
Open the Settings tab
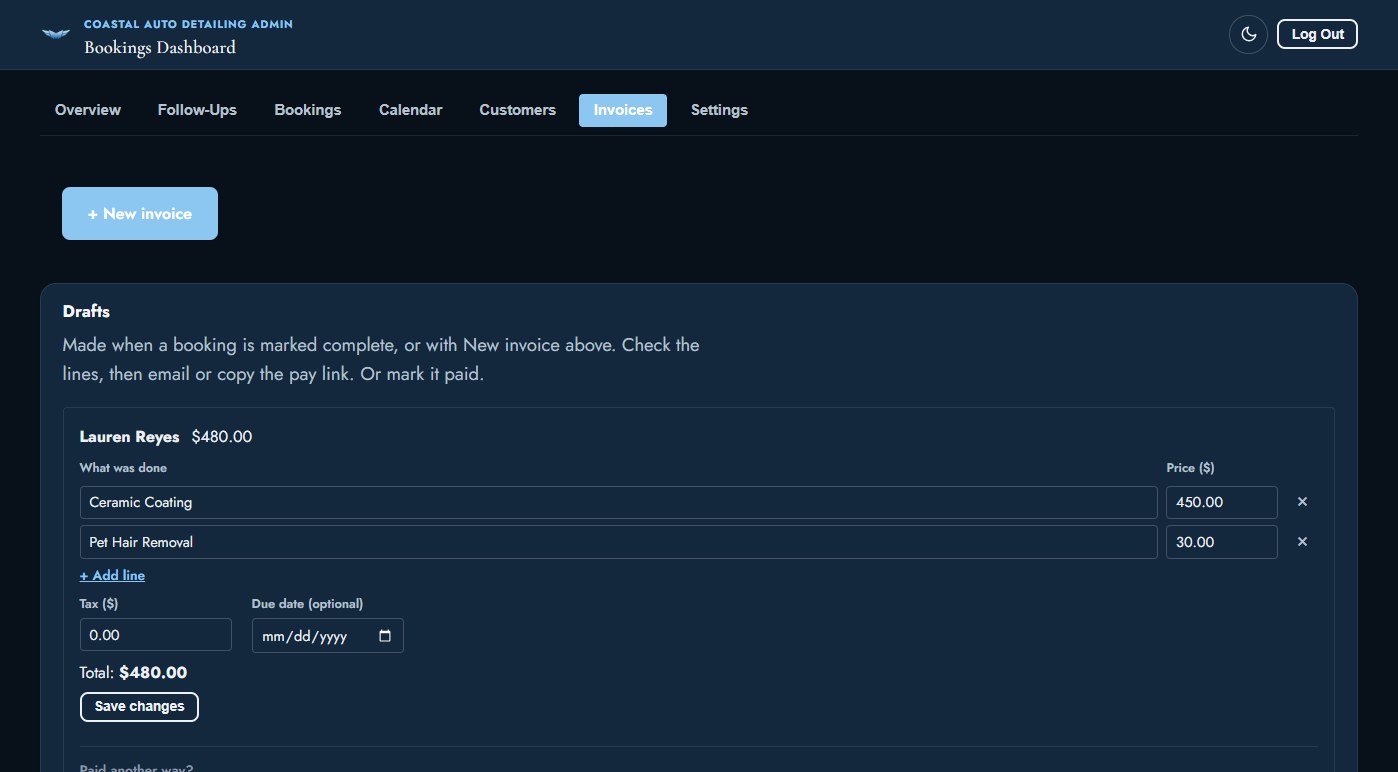click(x=719, y=110)
